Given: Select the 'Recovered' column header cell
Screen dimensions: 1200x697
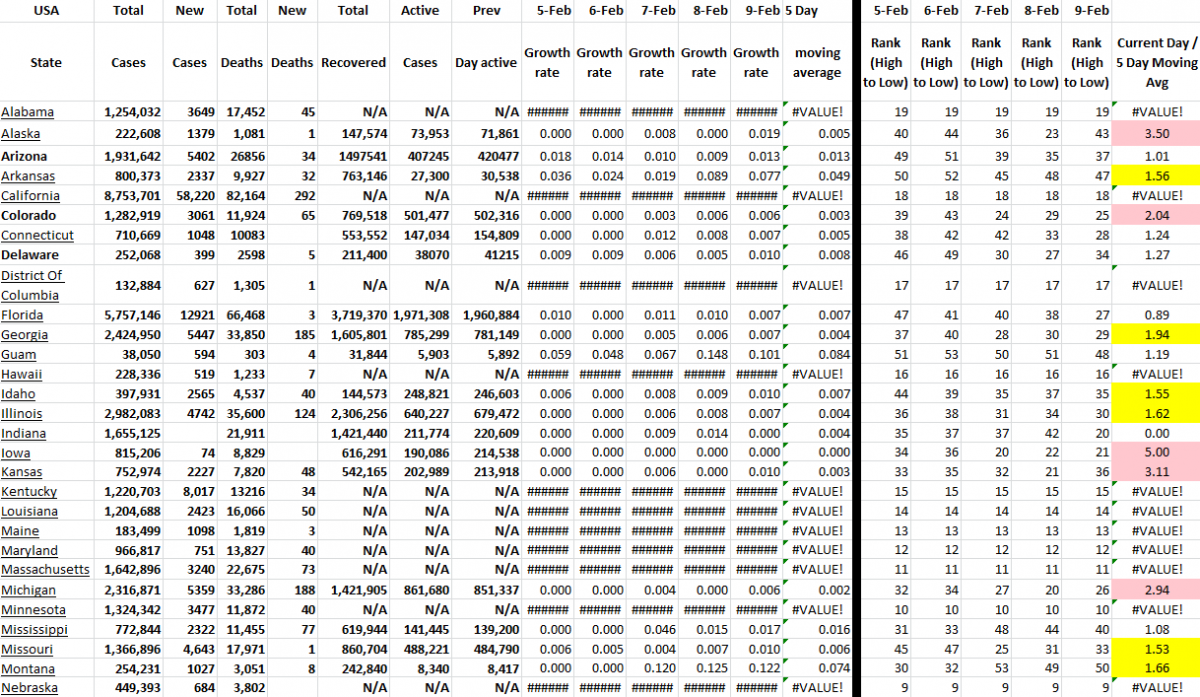Looking at the screenshot, I should coord(353,62).
